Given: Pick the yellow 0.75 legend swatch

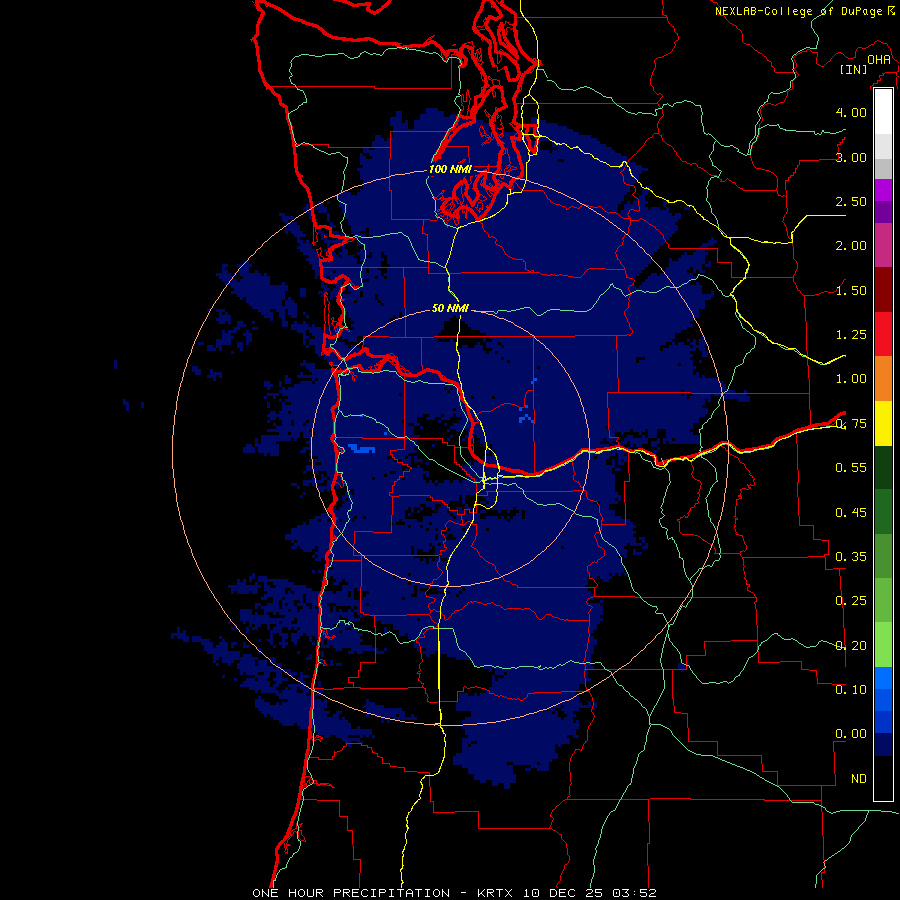Looking at the screenshot, I should (883, 423).
